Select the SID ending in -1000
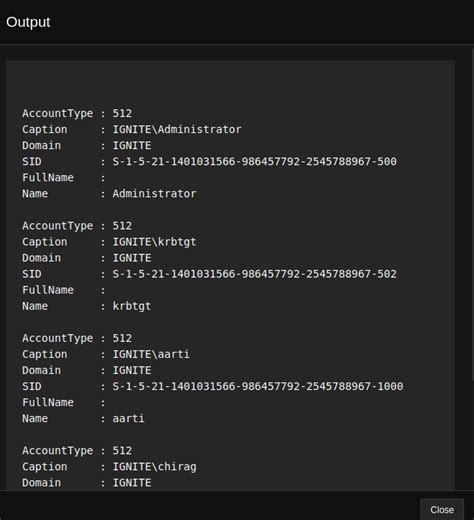Viewport: 474px width, 520px height. [258, 386]
